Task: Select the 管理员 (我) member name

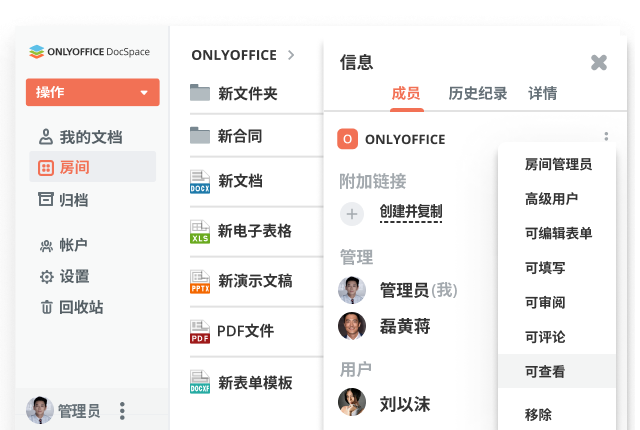Action: pos(418,290)
